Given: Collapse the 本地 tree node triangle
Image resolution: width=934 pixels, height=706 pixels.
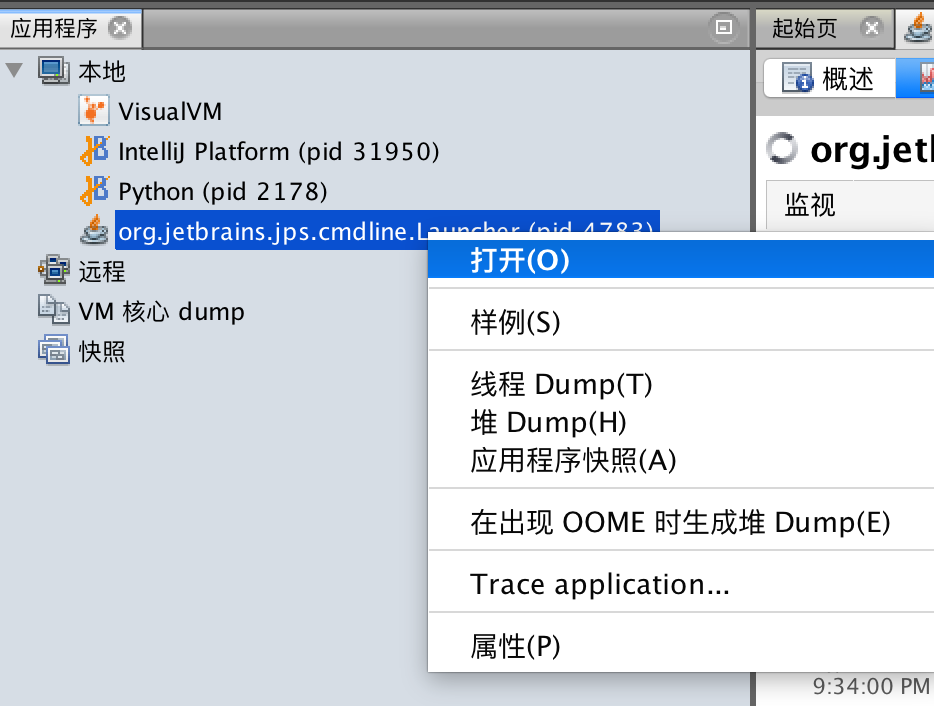Looking at the screenshot, I should coord(14,70).
